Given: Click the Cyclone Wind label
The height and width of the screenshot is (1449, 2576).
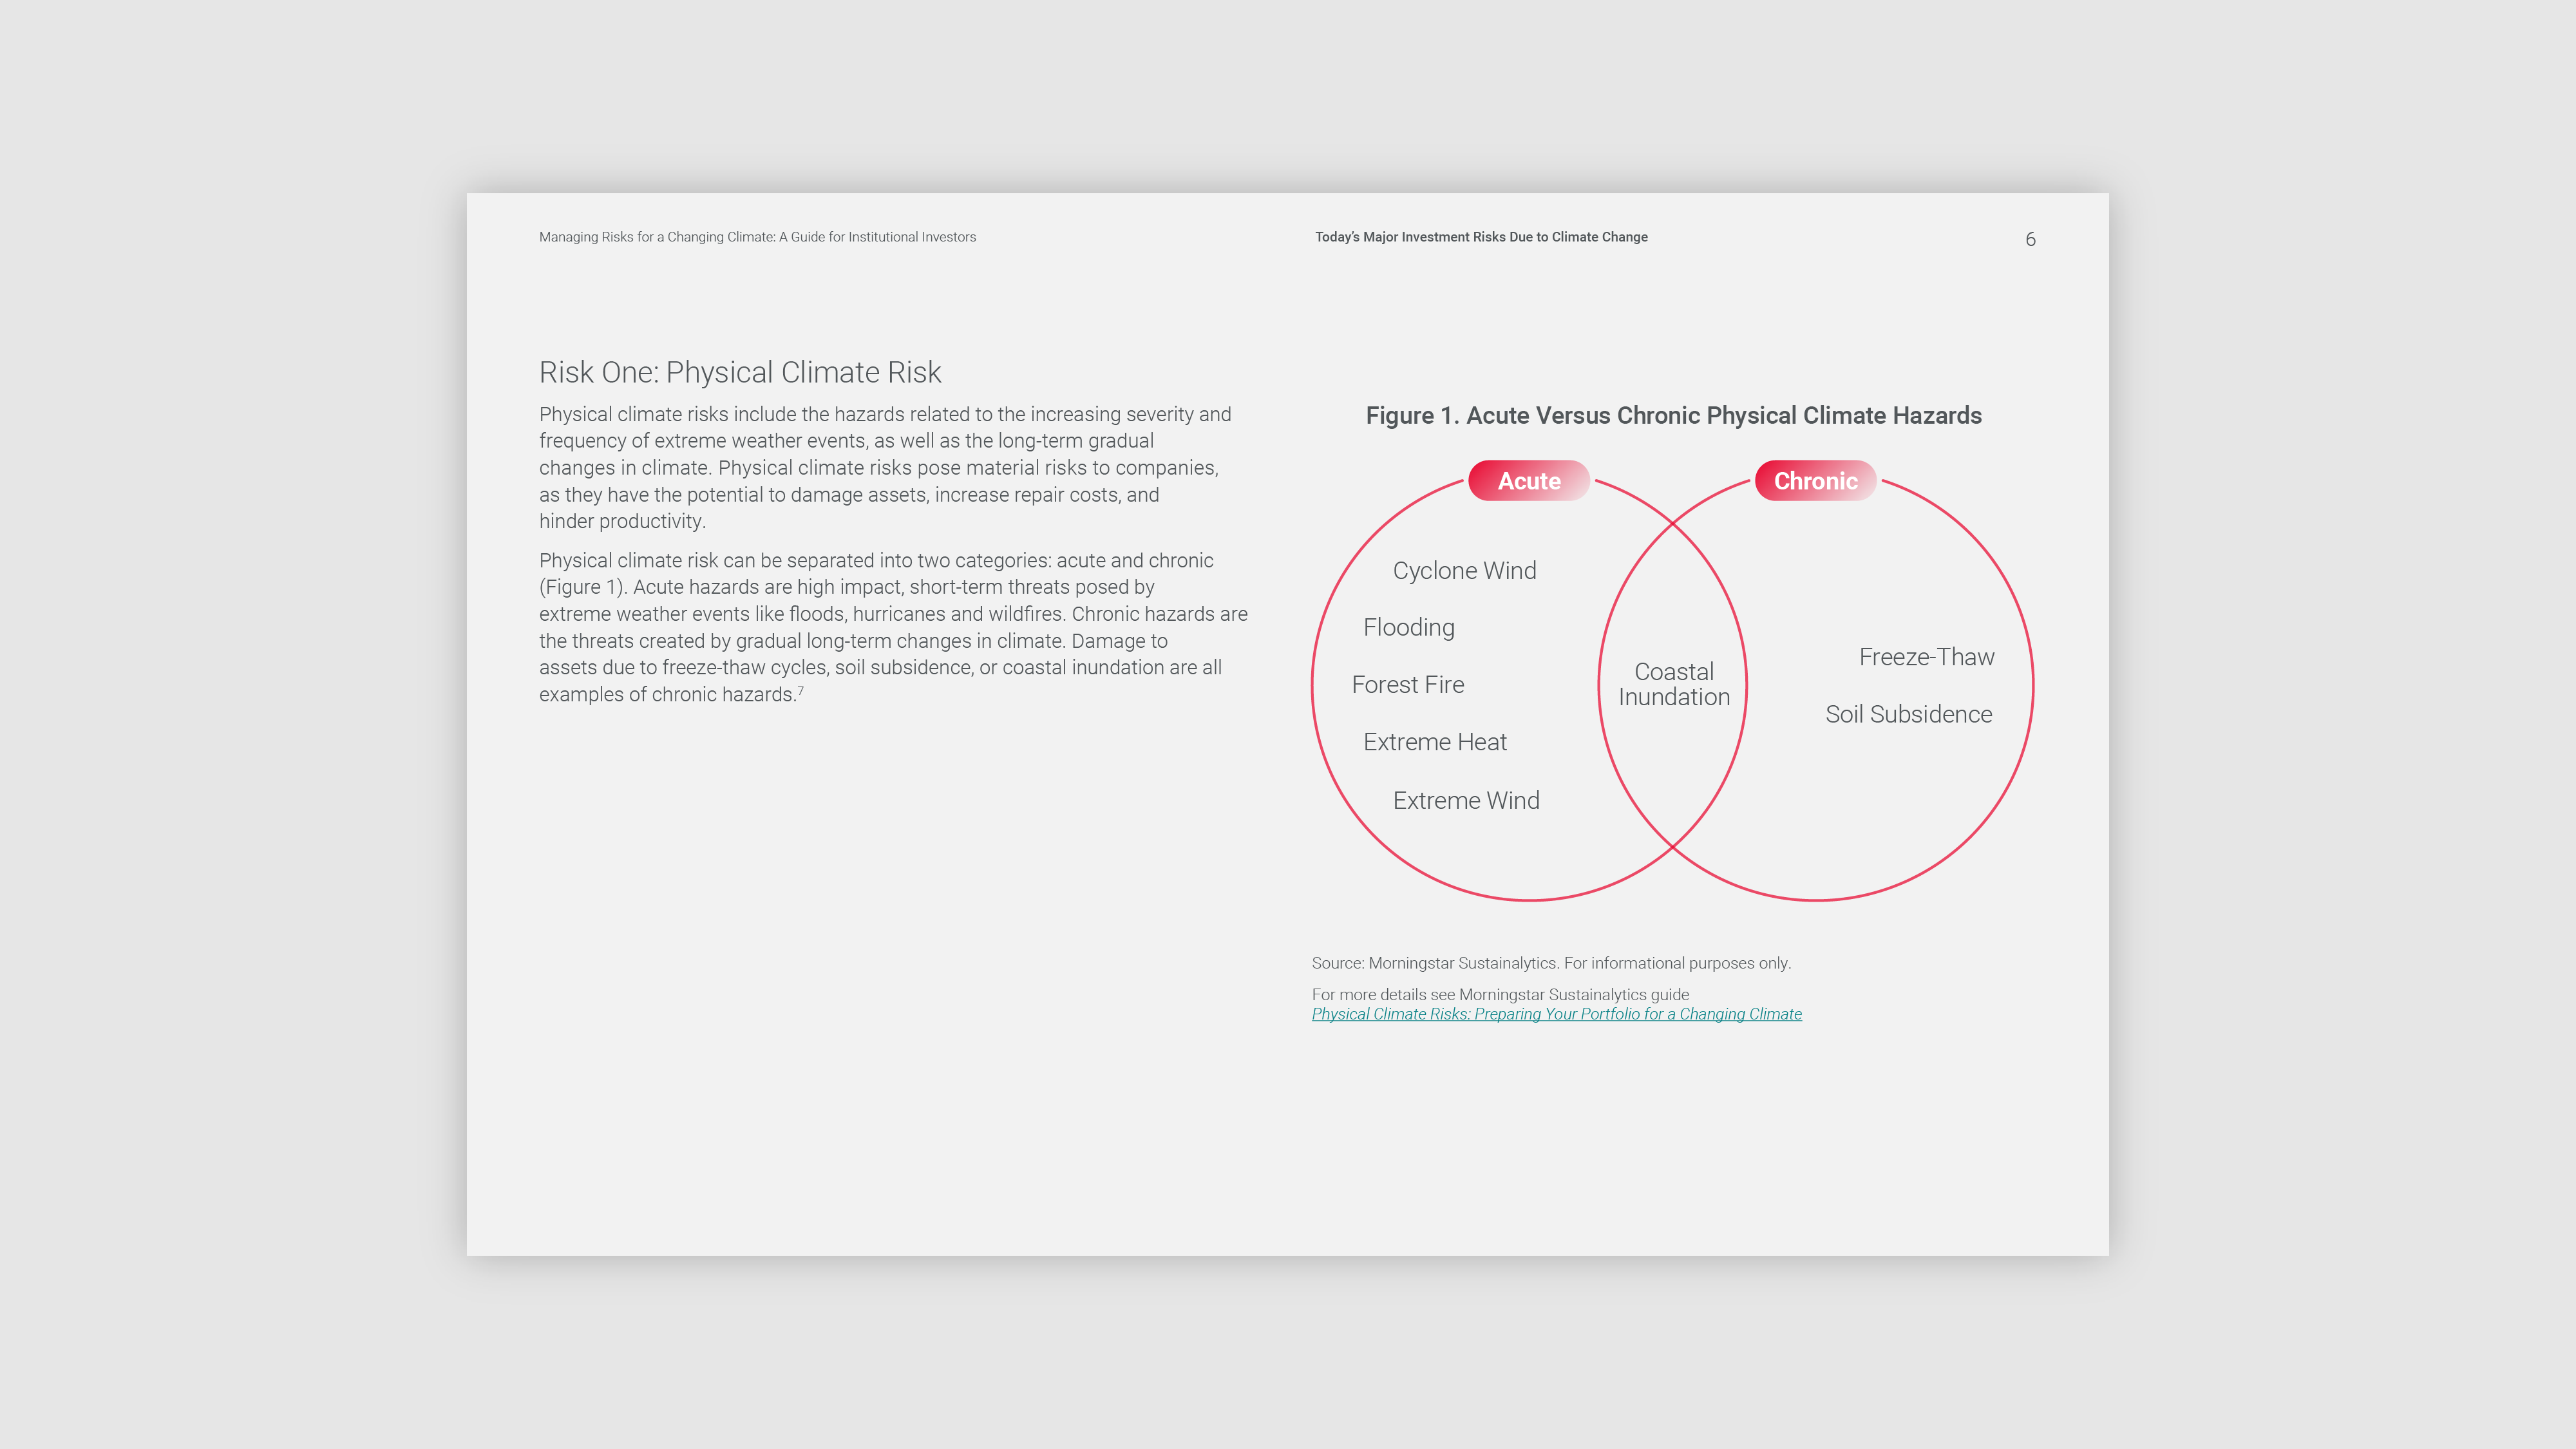Looking at the screenshot, I should click(1464, 571).
